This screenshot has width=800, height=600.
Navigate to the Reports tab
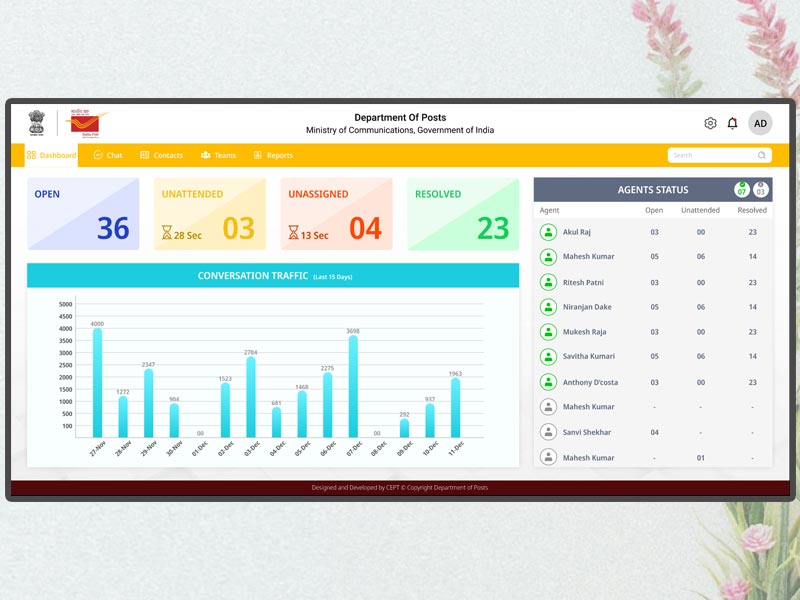point(273,155)
